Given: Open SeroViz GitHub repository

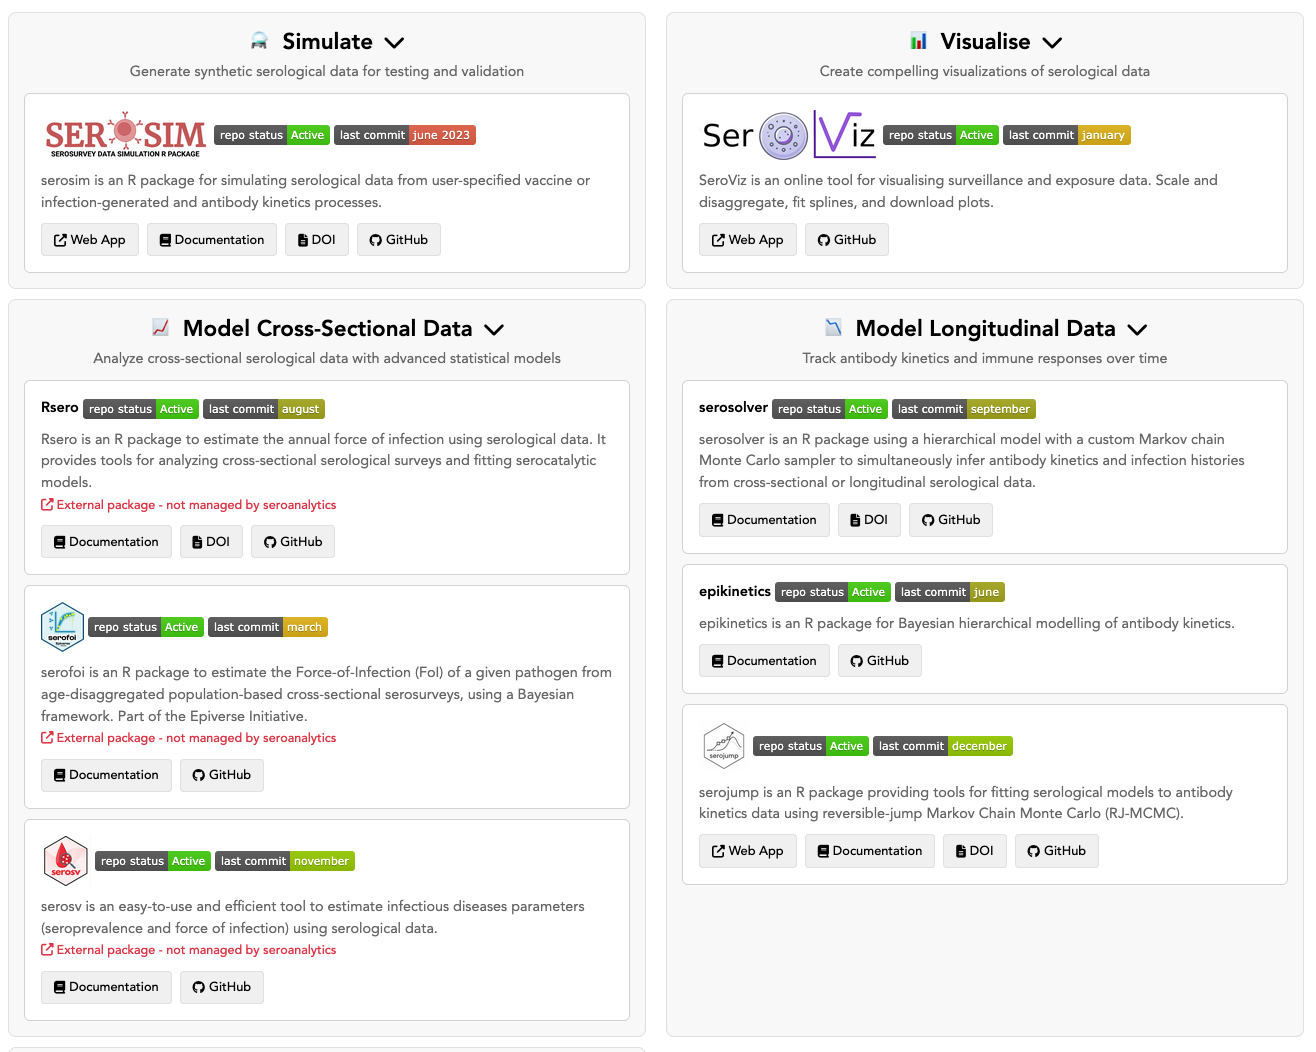Looking at the screenshot, I should point(846,240).
